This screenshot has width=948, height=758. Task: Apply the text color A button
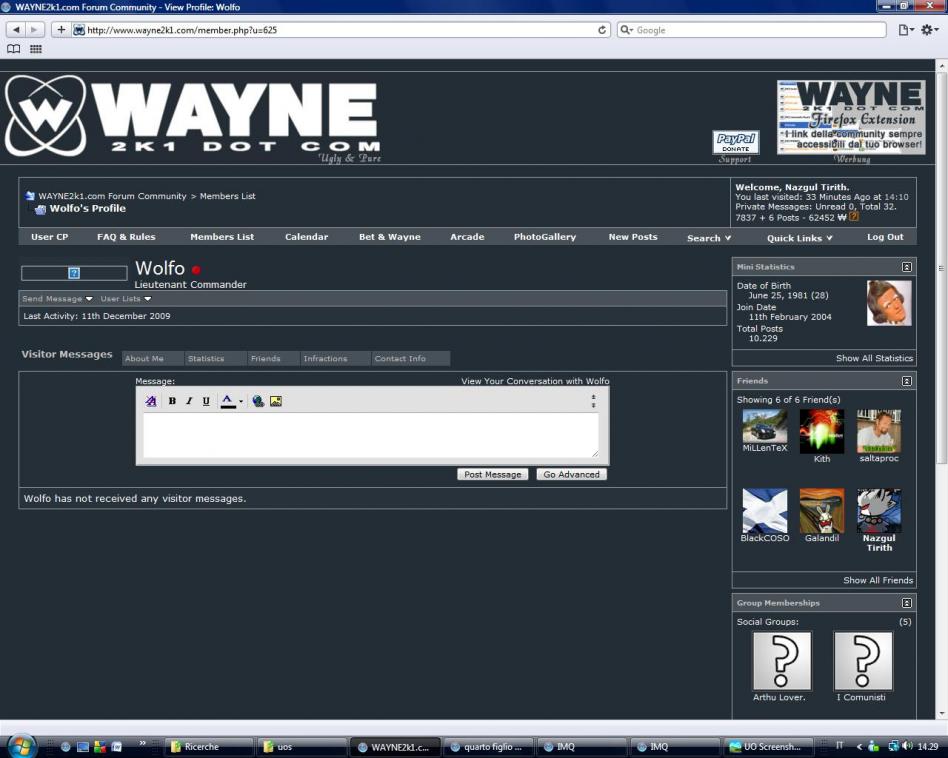click(x=227, y=401)
